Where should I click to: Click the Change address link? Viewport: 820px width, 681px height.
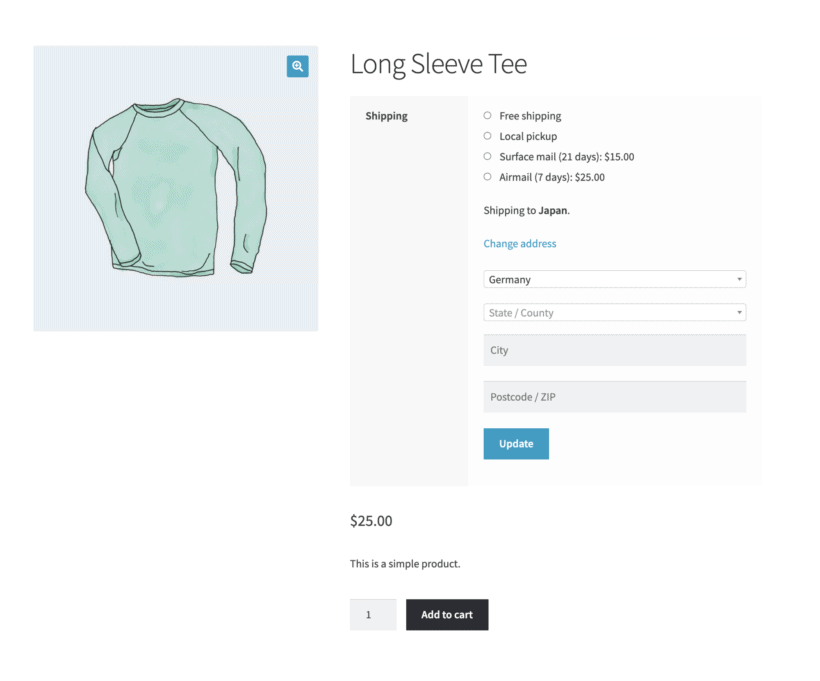[519, 243]
